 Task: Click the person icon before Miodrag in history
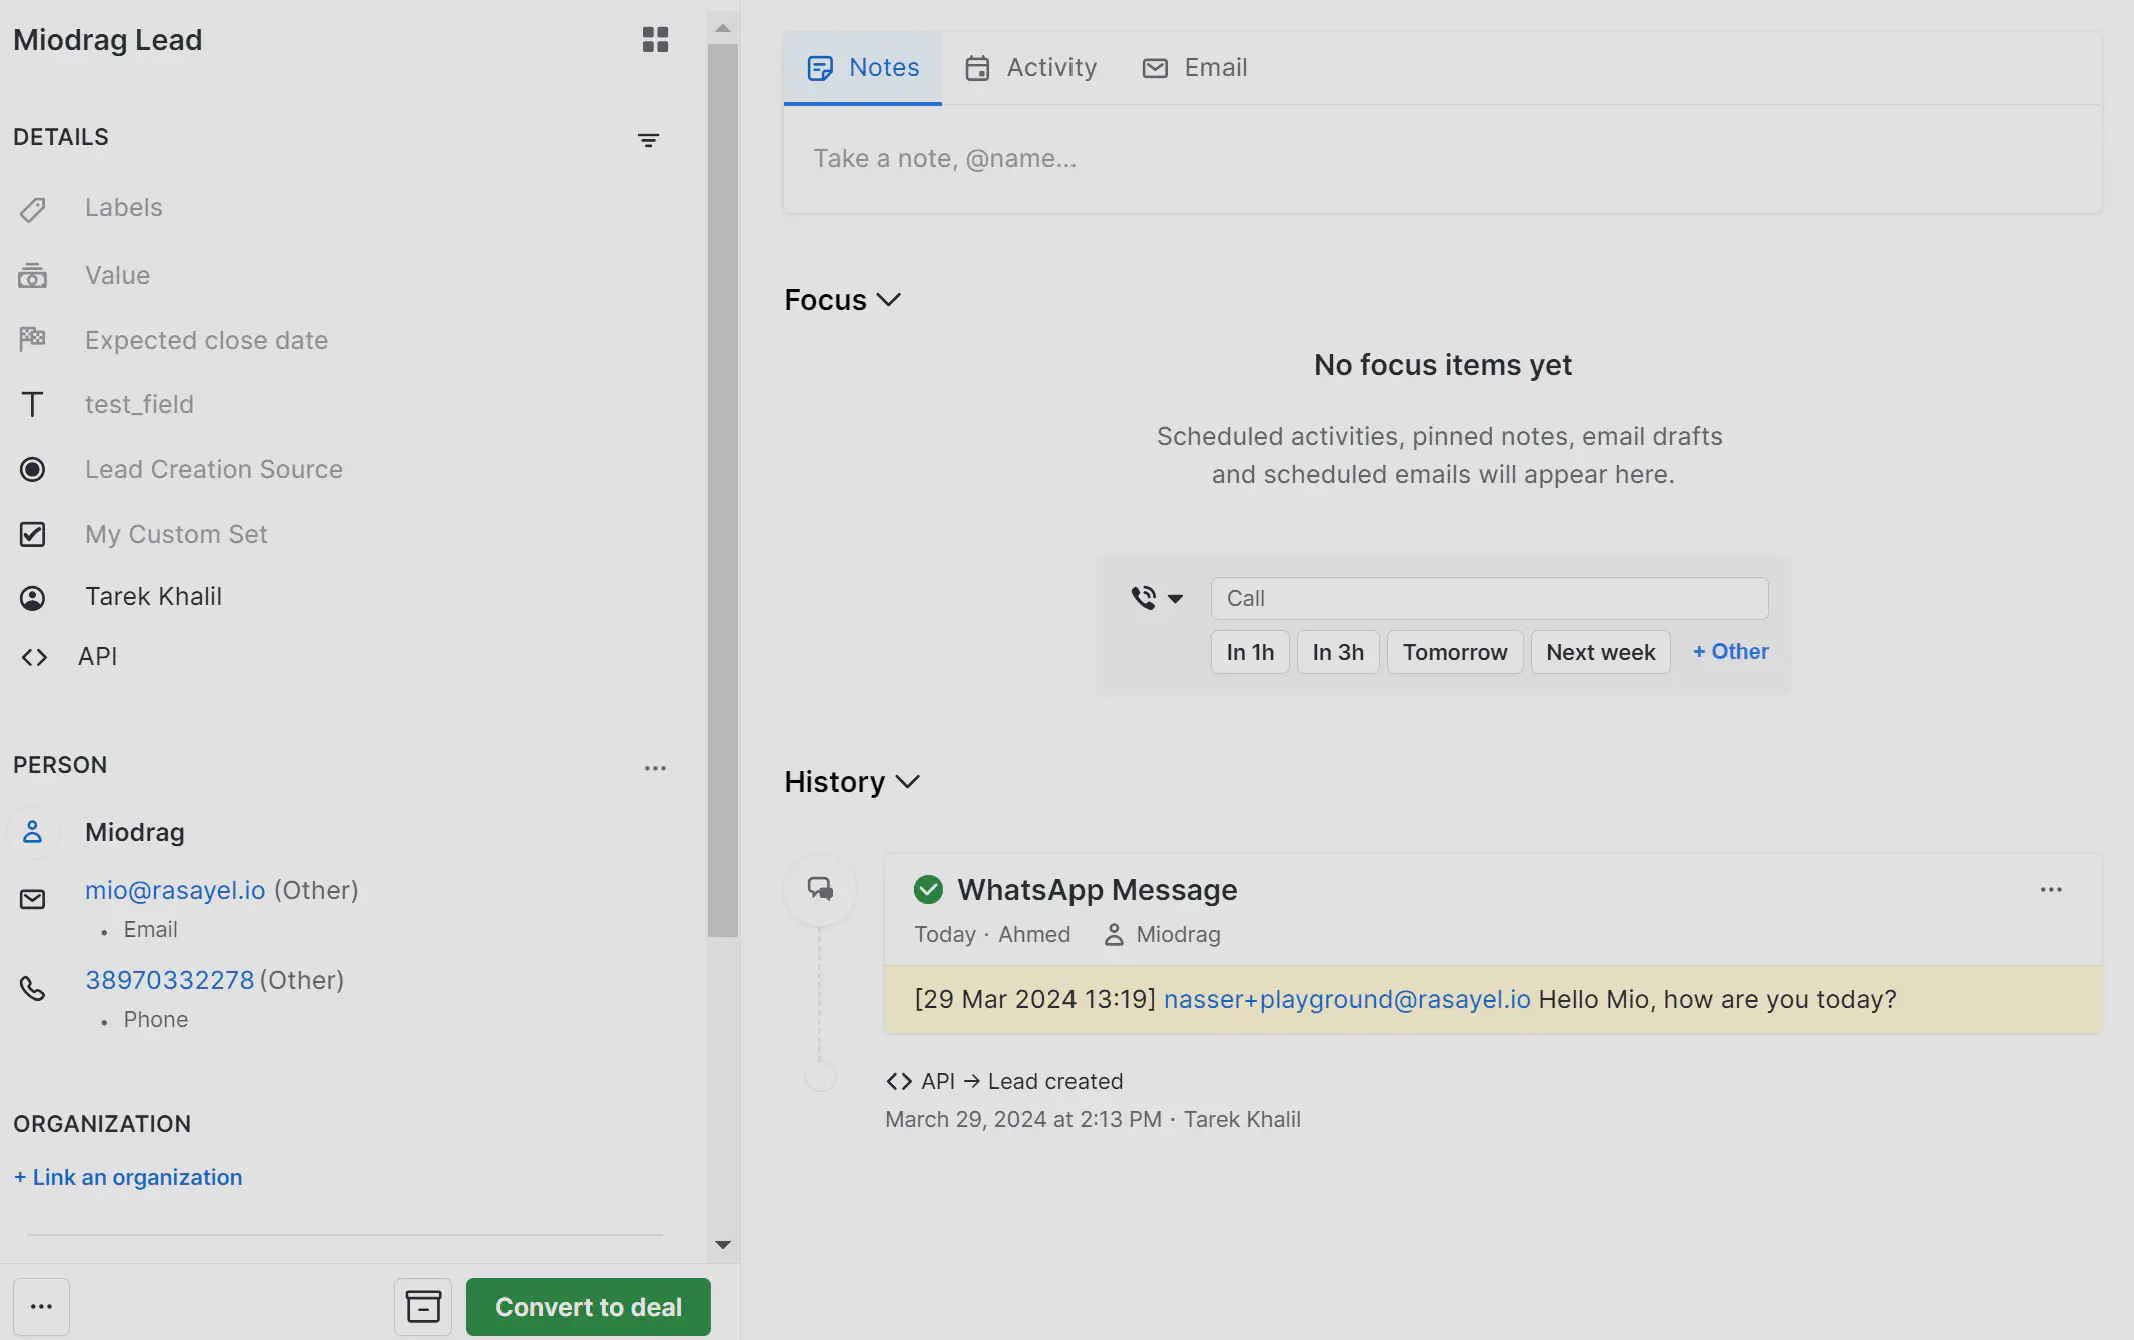pyautogui.click(x=1113, y=935)
